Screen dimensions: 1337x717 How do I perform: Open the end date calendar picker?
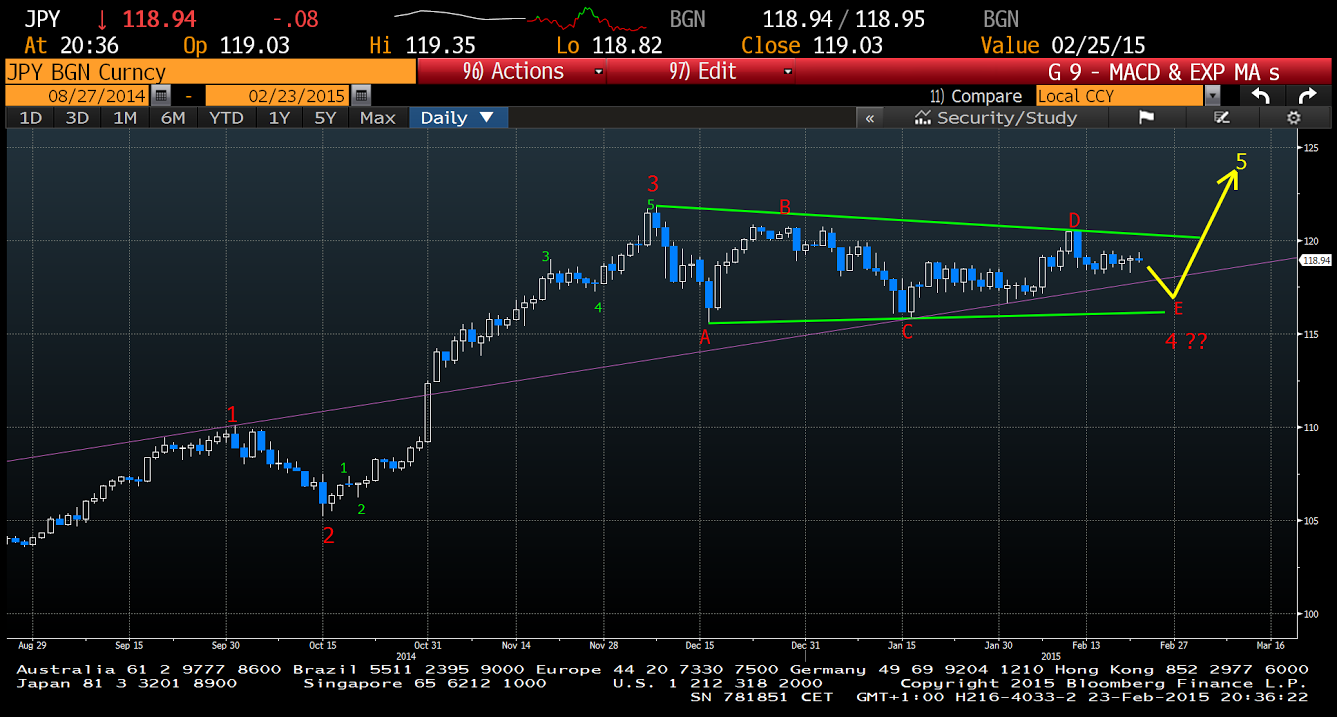tap(361, 96)
